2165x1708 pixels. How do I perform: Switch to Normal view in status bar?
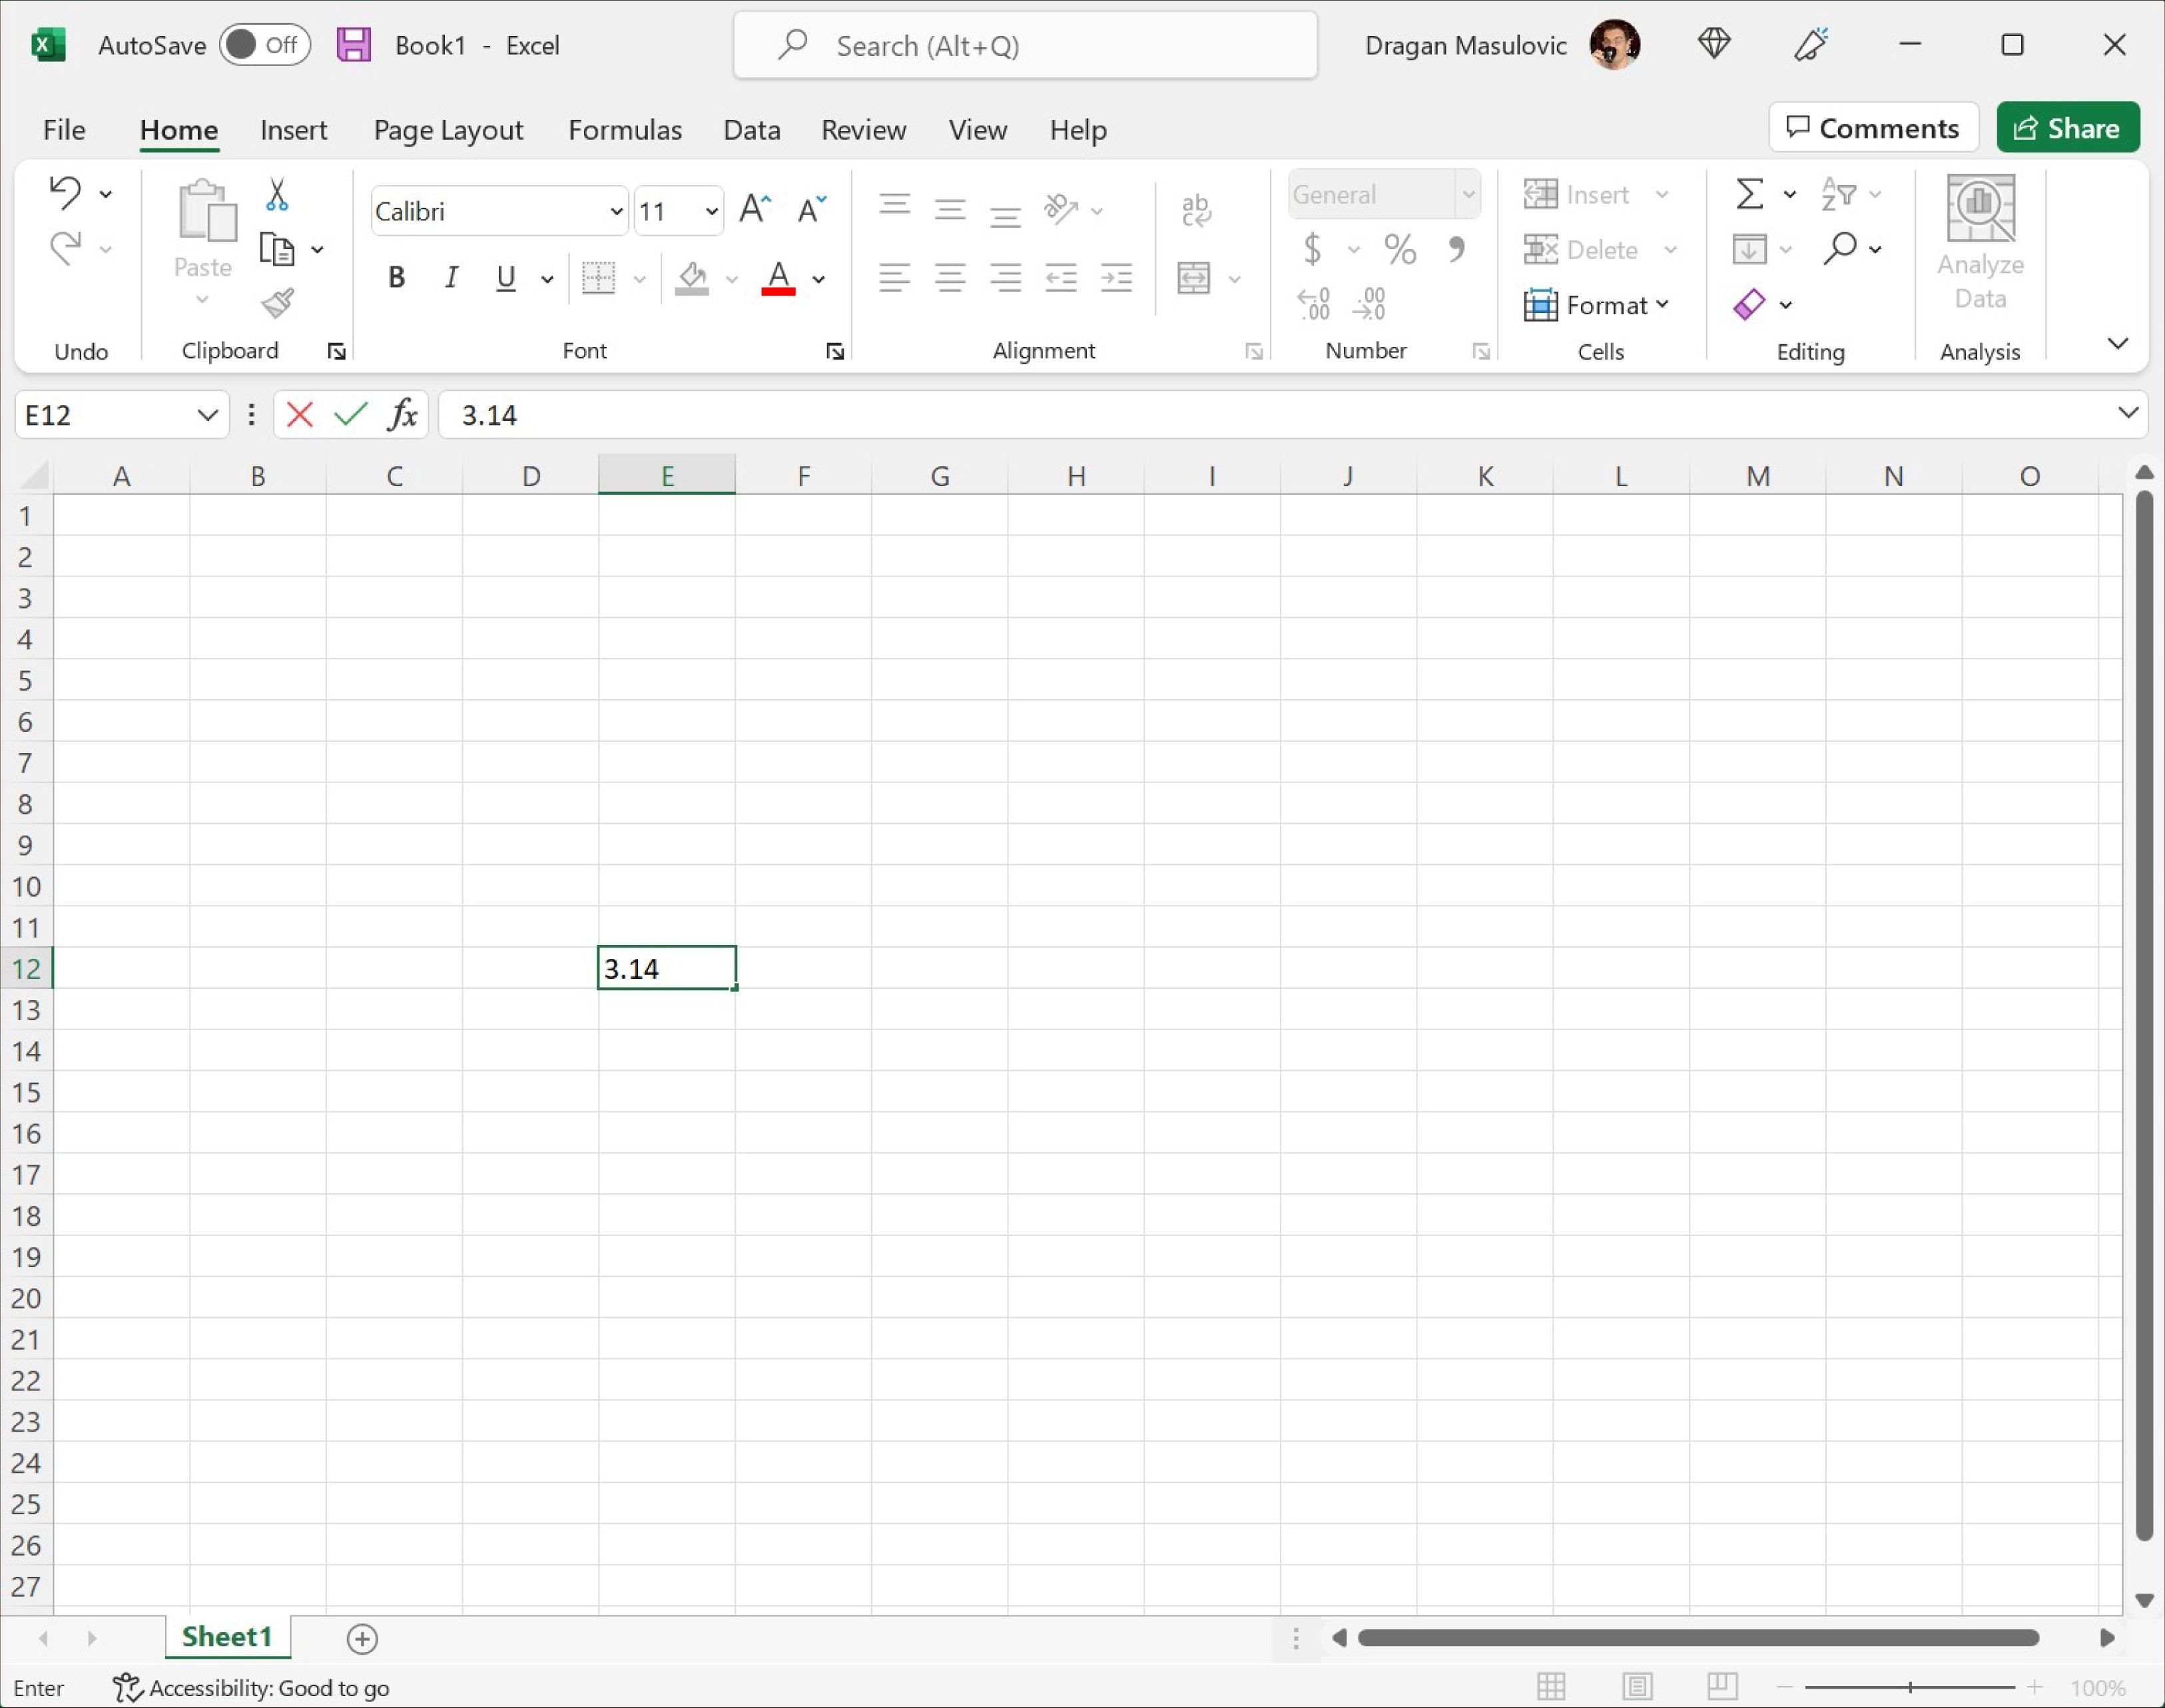1551,1687
